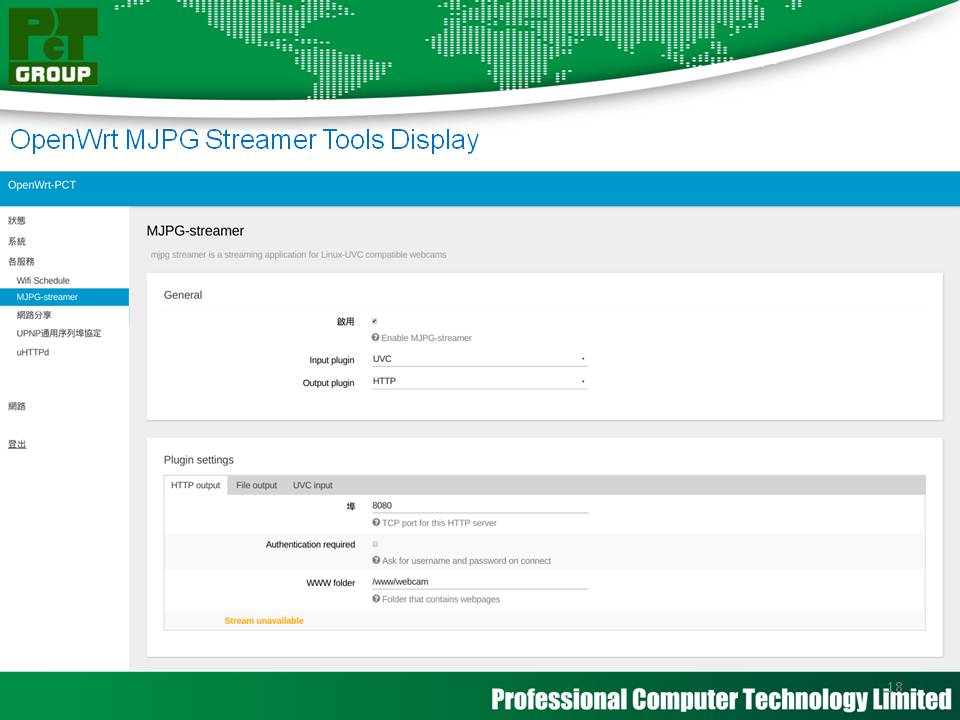The image size is (960, 720).
Task: Expand the 各服務 services menu
Action: (21, 262)
